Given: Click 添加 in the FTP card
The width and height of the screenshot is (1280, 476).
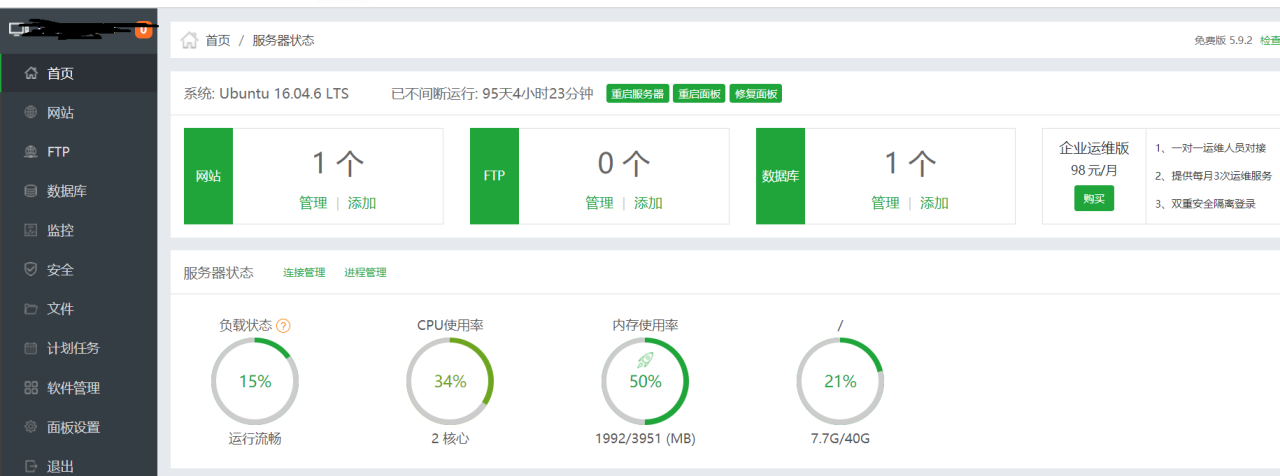Looking at the screenshot, I should pyautogui.click(x=648, y=203).
